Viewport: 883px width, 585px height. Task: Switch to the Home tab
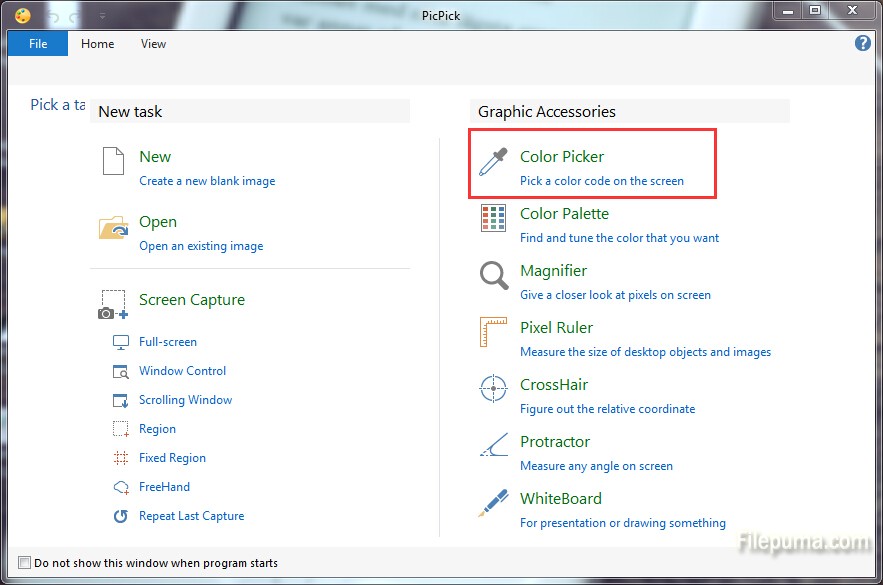coord(98,44)
